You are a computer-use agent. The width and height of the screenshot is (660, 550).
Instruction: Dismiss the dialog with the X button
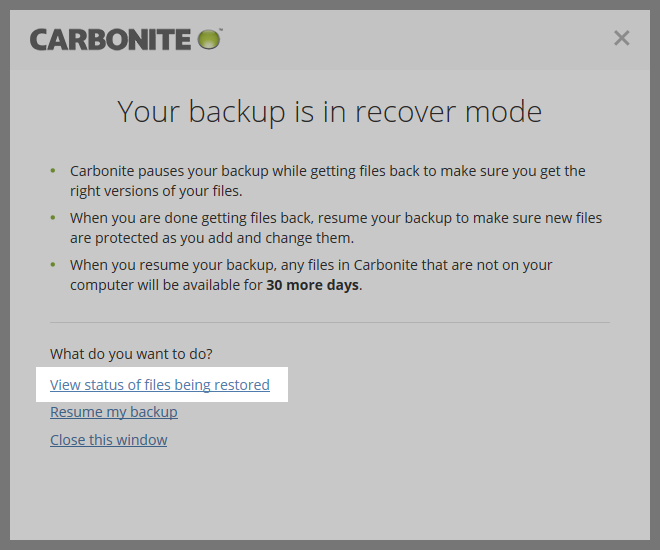click(621, 38)
